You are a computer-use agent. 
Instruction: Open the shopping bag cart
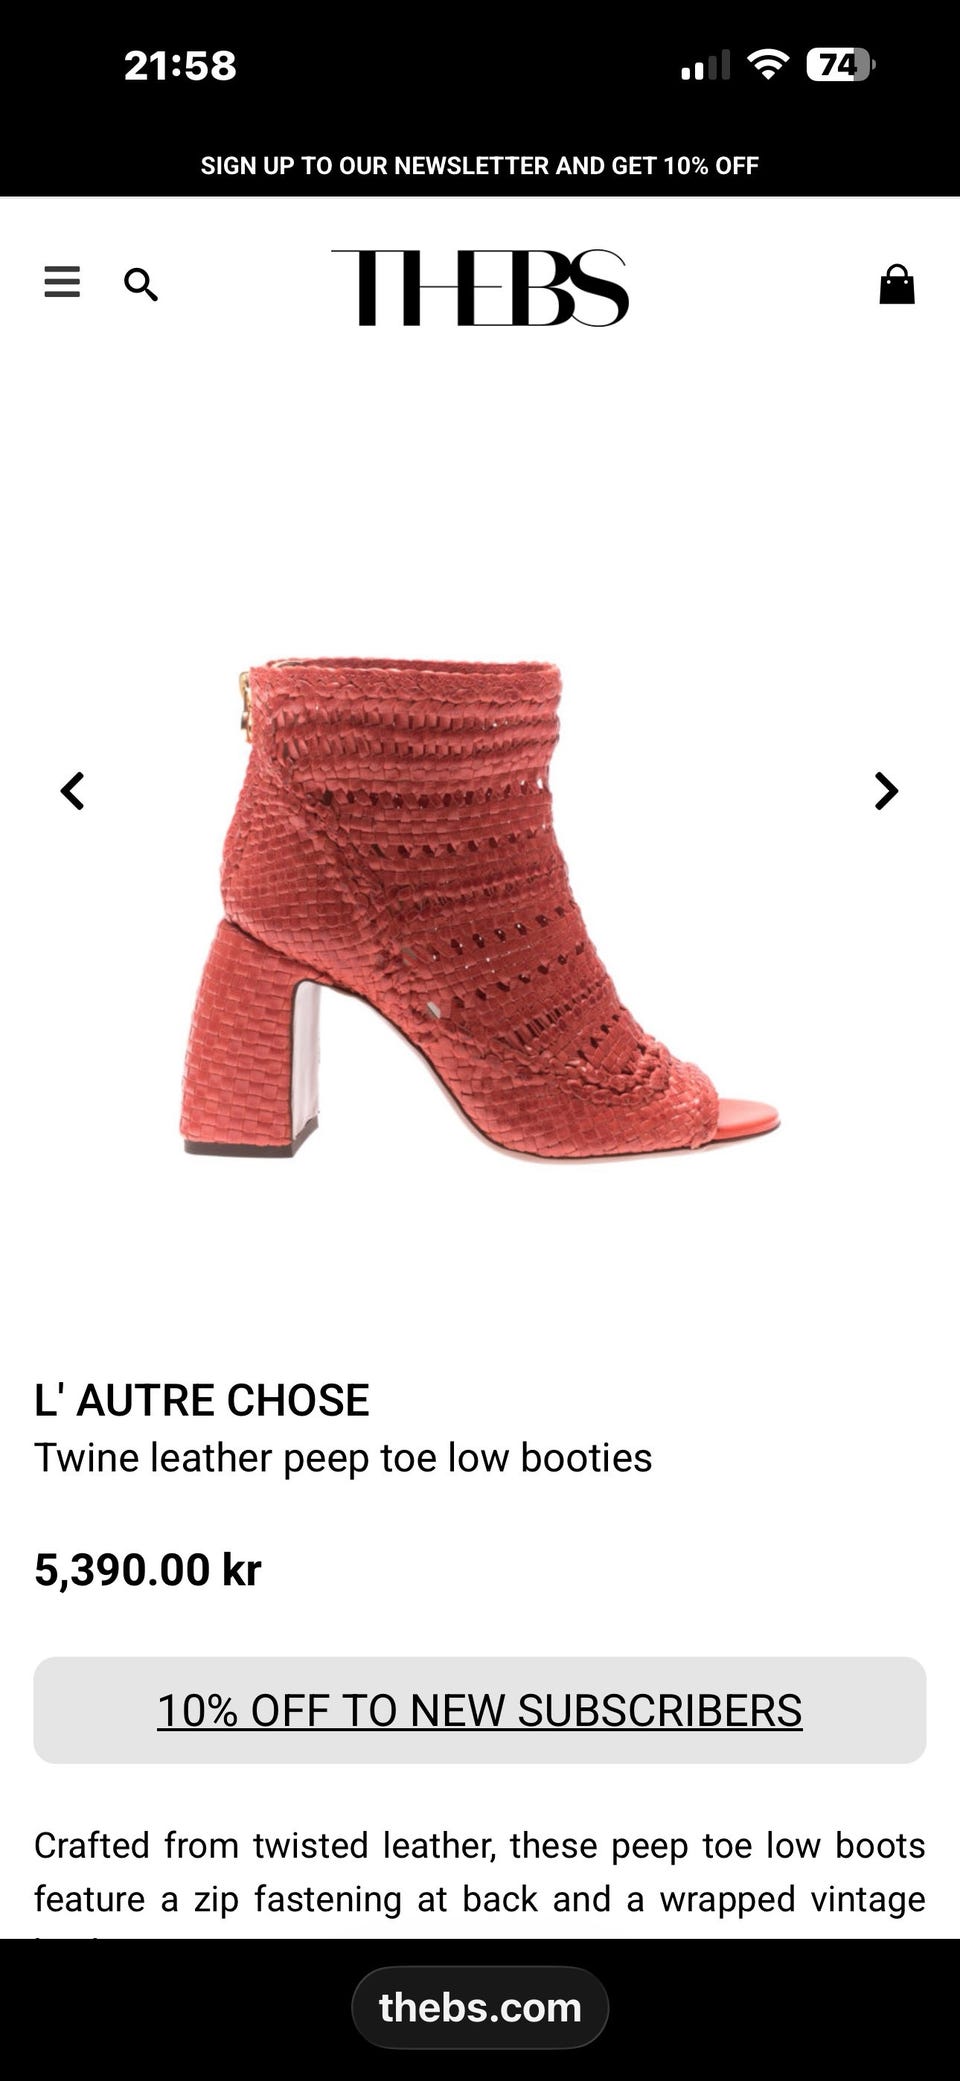click(897, 285)
